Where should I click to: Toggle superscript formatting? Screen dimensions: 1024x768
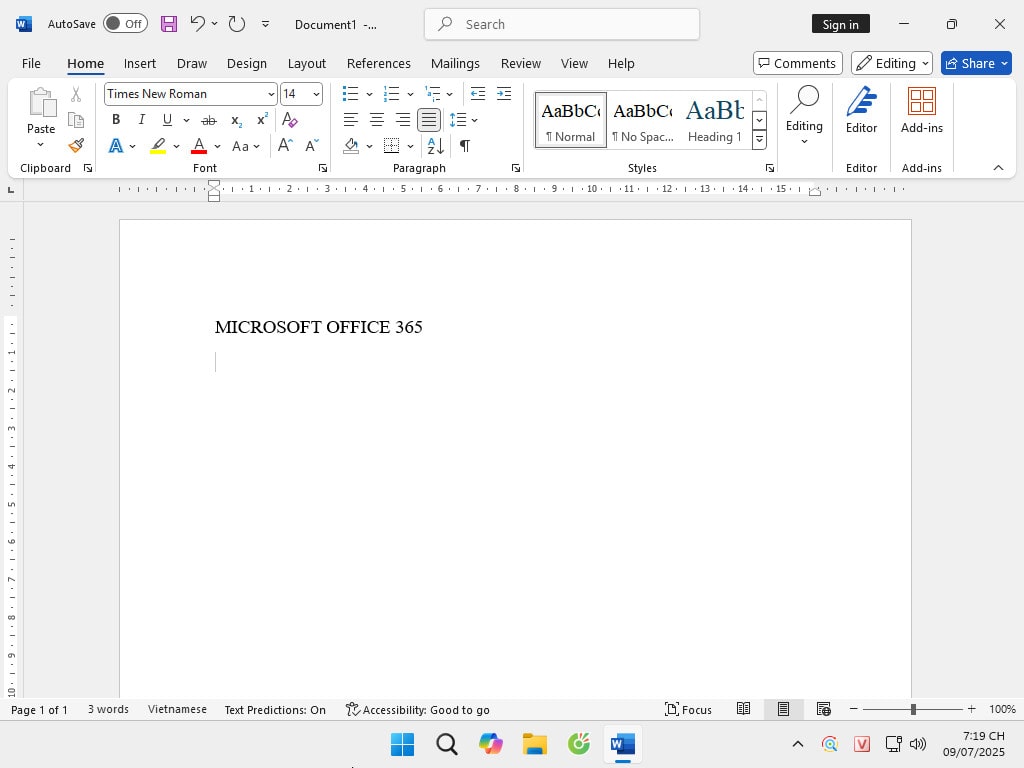coord(263,120)
